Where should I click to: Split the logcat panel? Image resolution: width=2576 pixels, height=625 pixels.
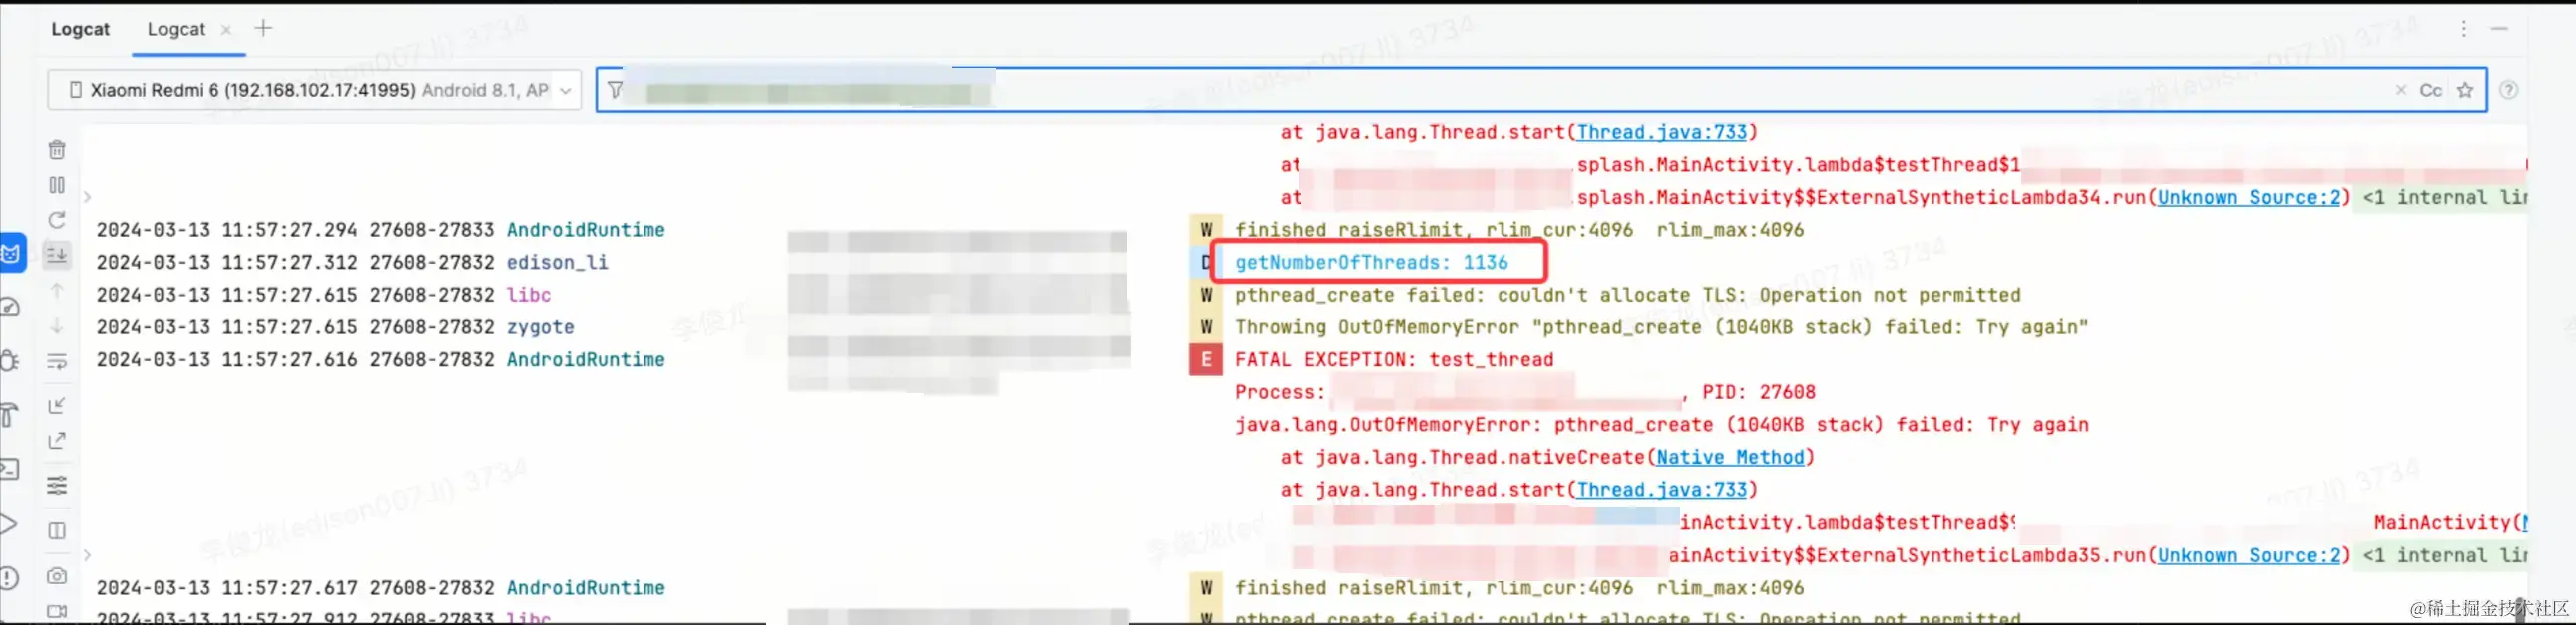pos(57,531)
